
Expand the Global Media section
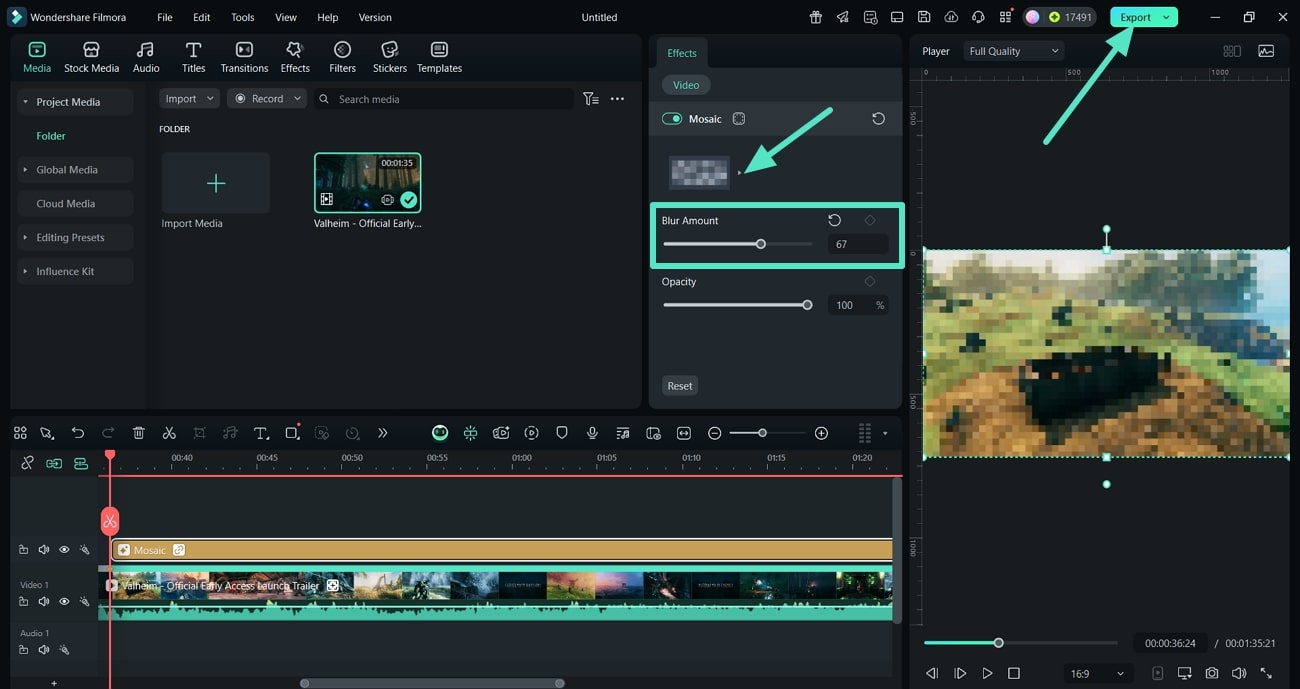(x=25, y=170)
